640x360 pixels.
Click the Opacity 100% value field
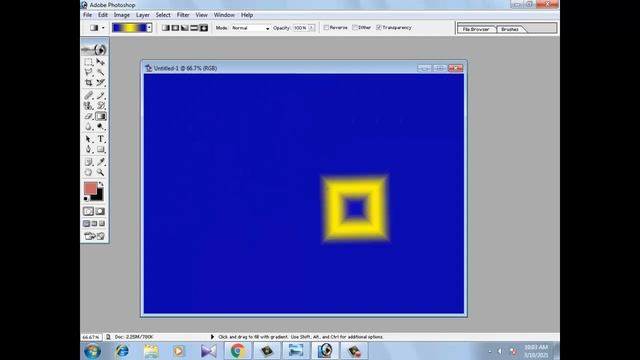click(x=301, y=28)
